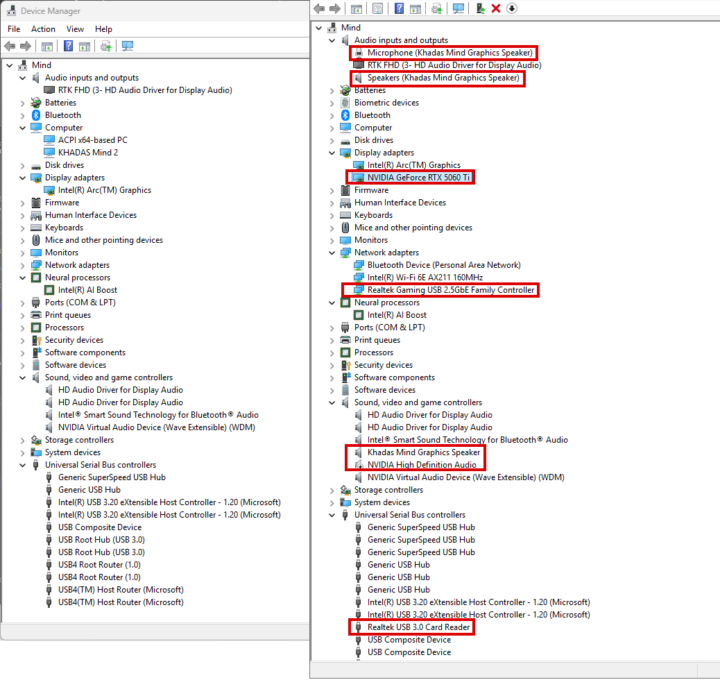Click NVIDIA GeForce RTX 5060 Ti icon
This screenshot has height=680, width=720.
tap(358, 177)
